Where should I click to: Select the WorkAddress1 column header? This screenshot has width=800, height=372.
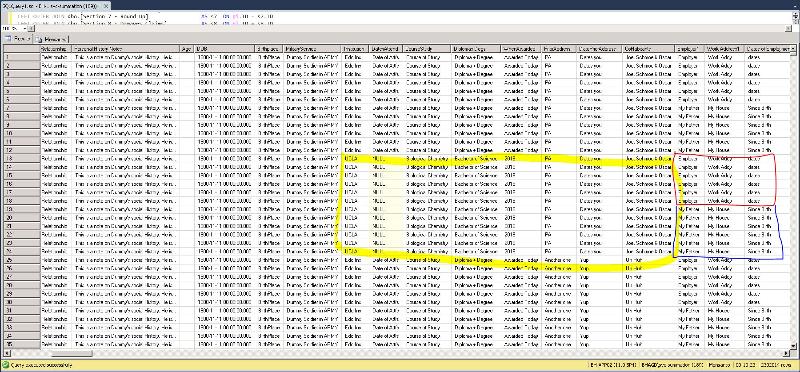tap(724, 48)
